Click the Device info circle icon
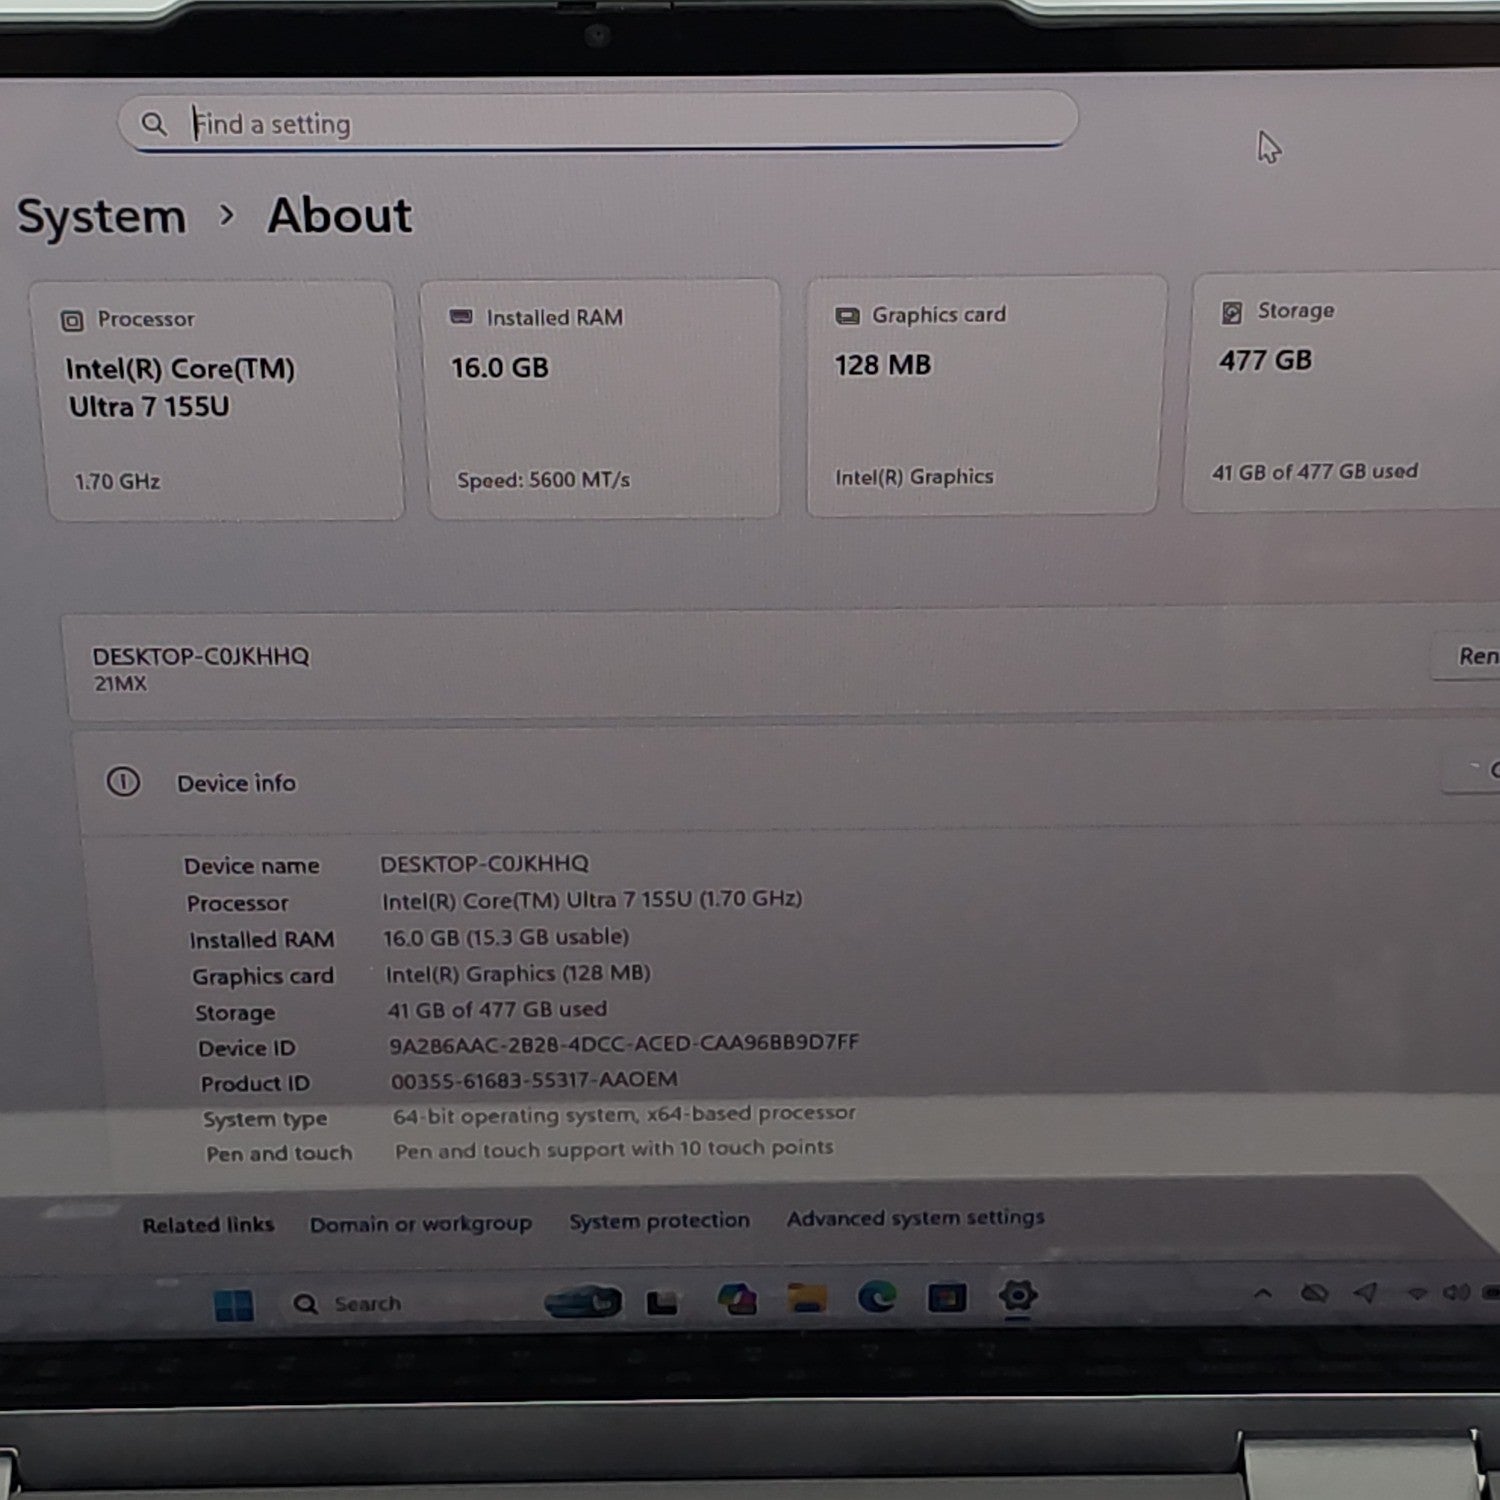 tap(123, 781)
